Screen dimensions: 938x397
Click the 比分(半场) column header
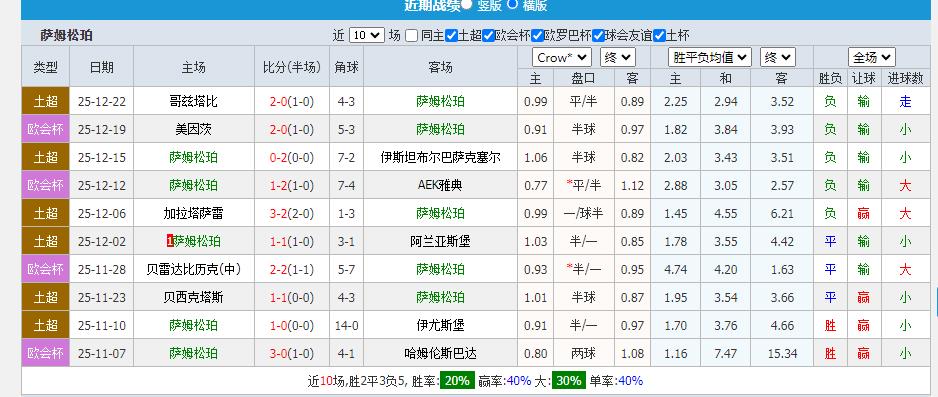291,67
